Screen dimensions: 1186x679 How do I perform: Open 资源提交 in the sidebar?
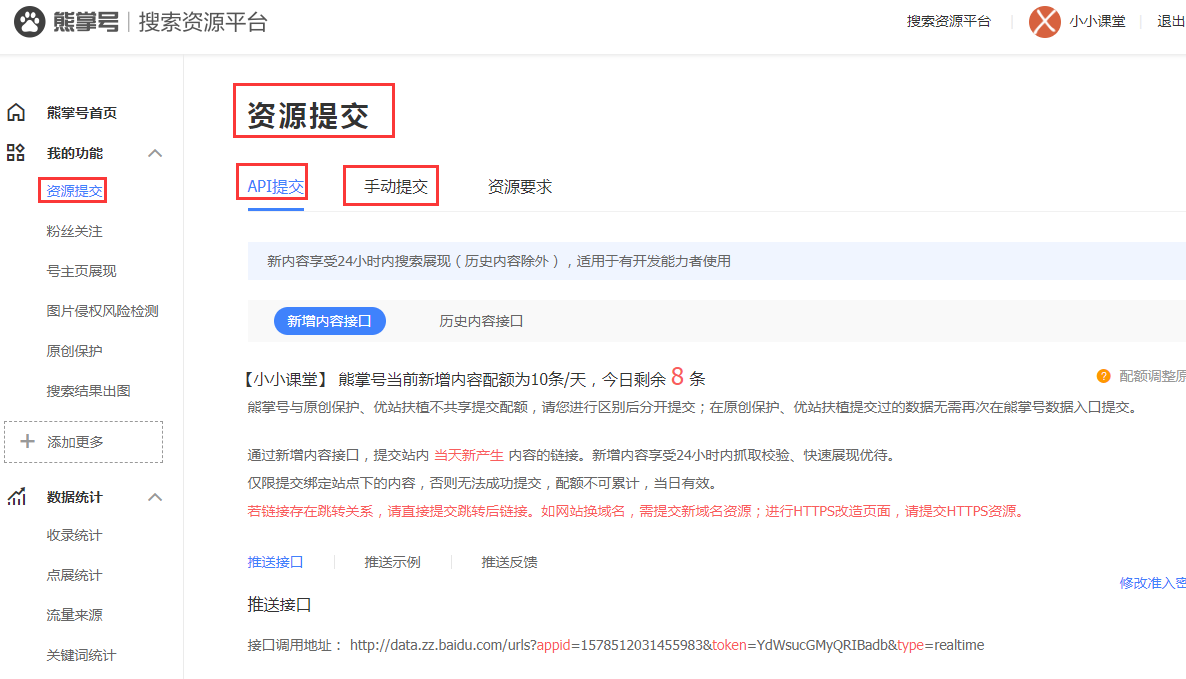(x=74, y=191)
